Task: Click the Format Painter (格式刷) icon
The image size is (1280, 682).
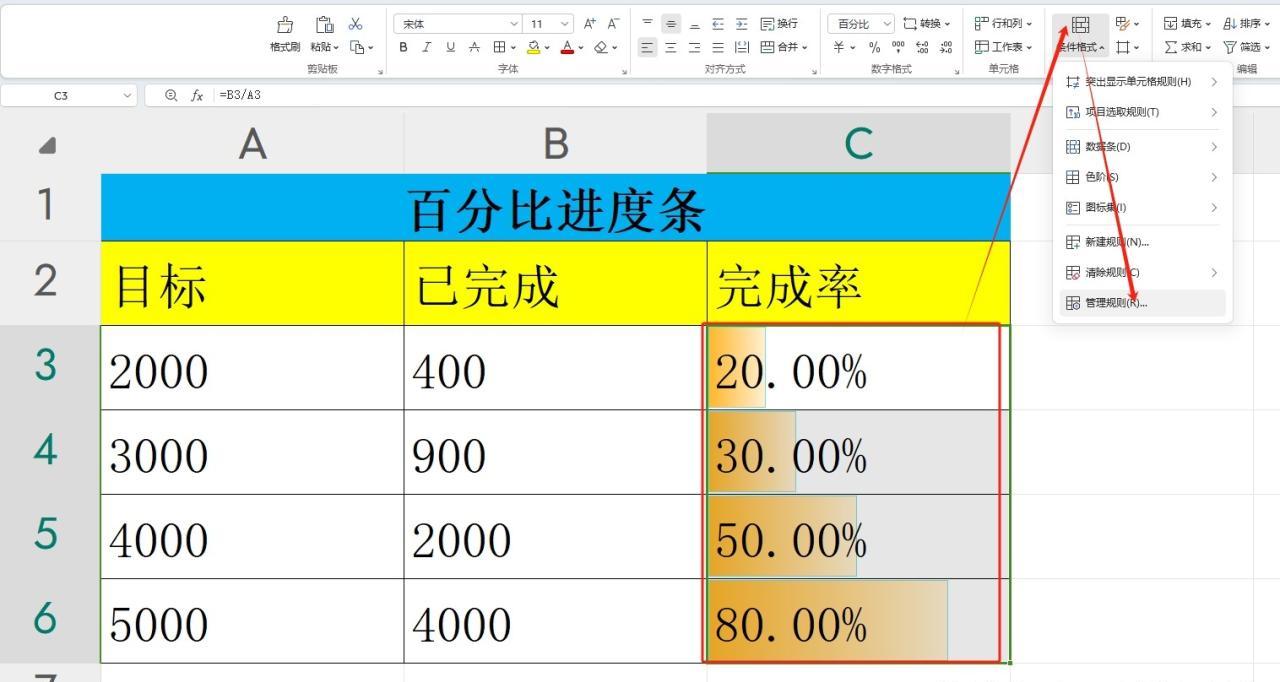Action: (285, 25)
